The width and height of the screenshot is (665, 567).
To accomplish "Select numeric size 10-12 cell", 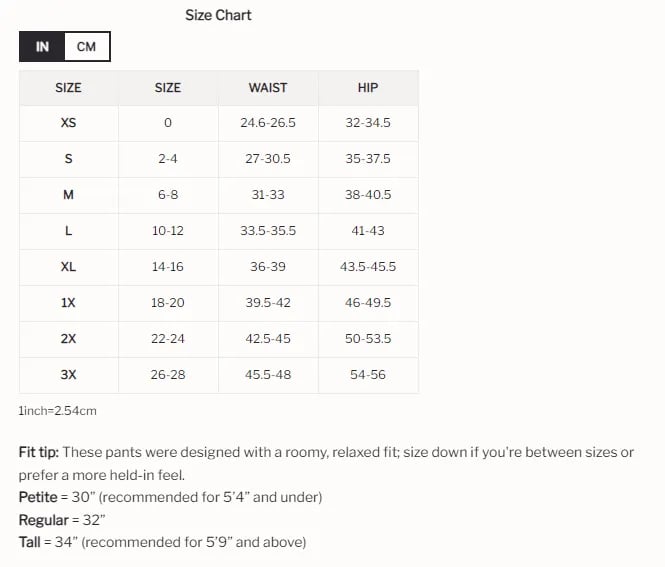I will (168, 231).
